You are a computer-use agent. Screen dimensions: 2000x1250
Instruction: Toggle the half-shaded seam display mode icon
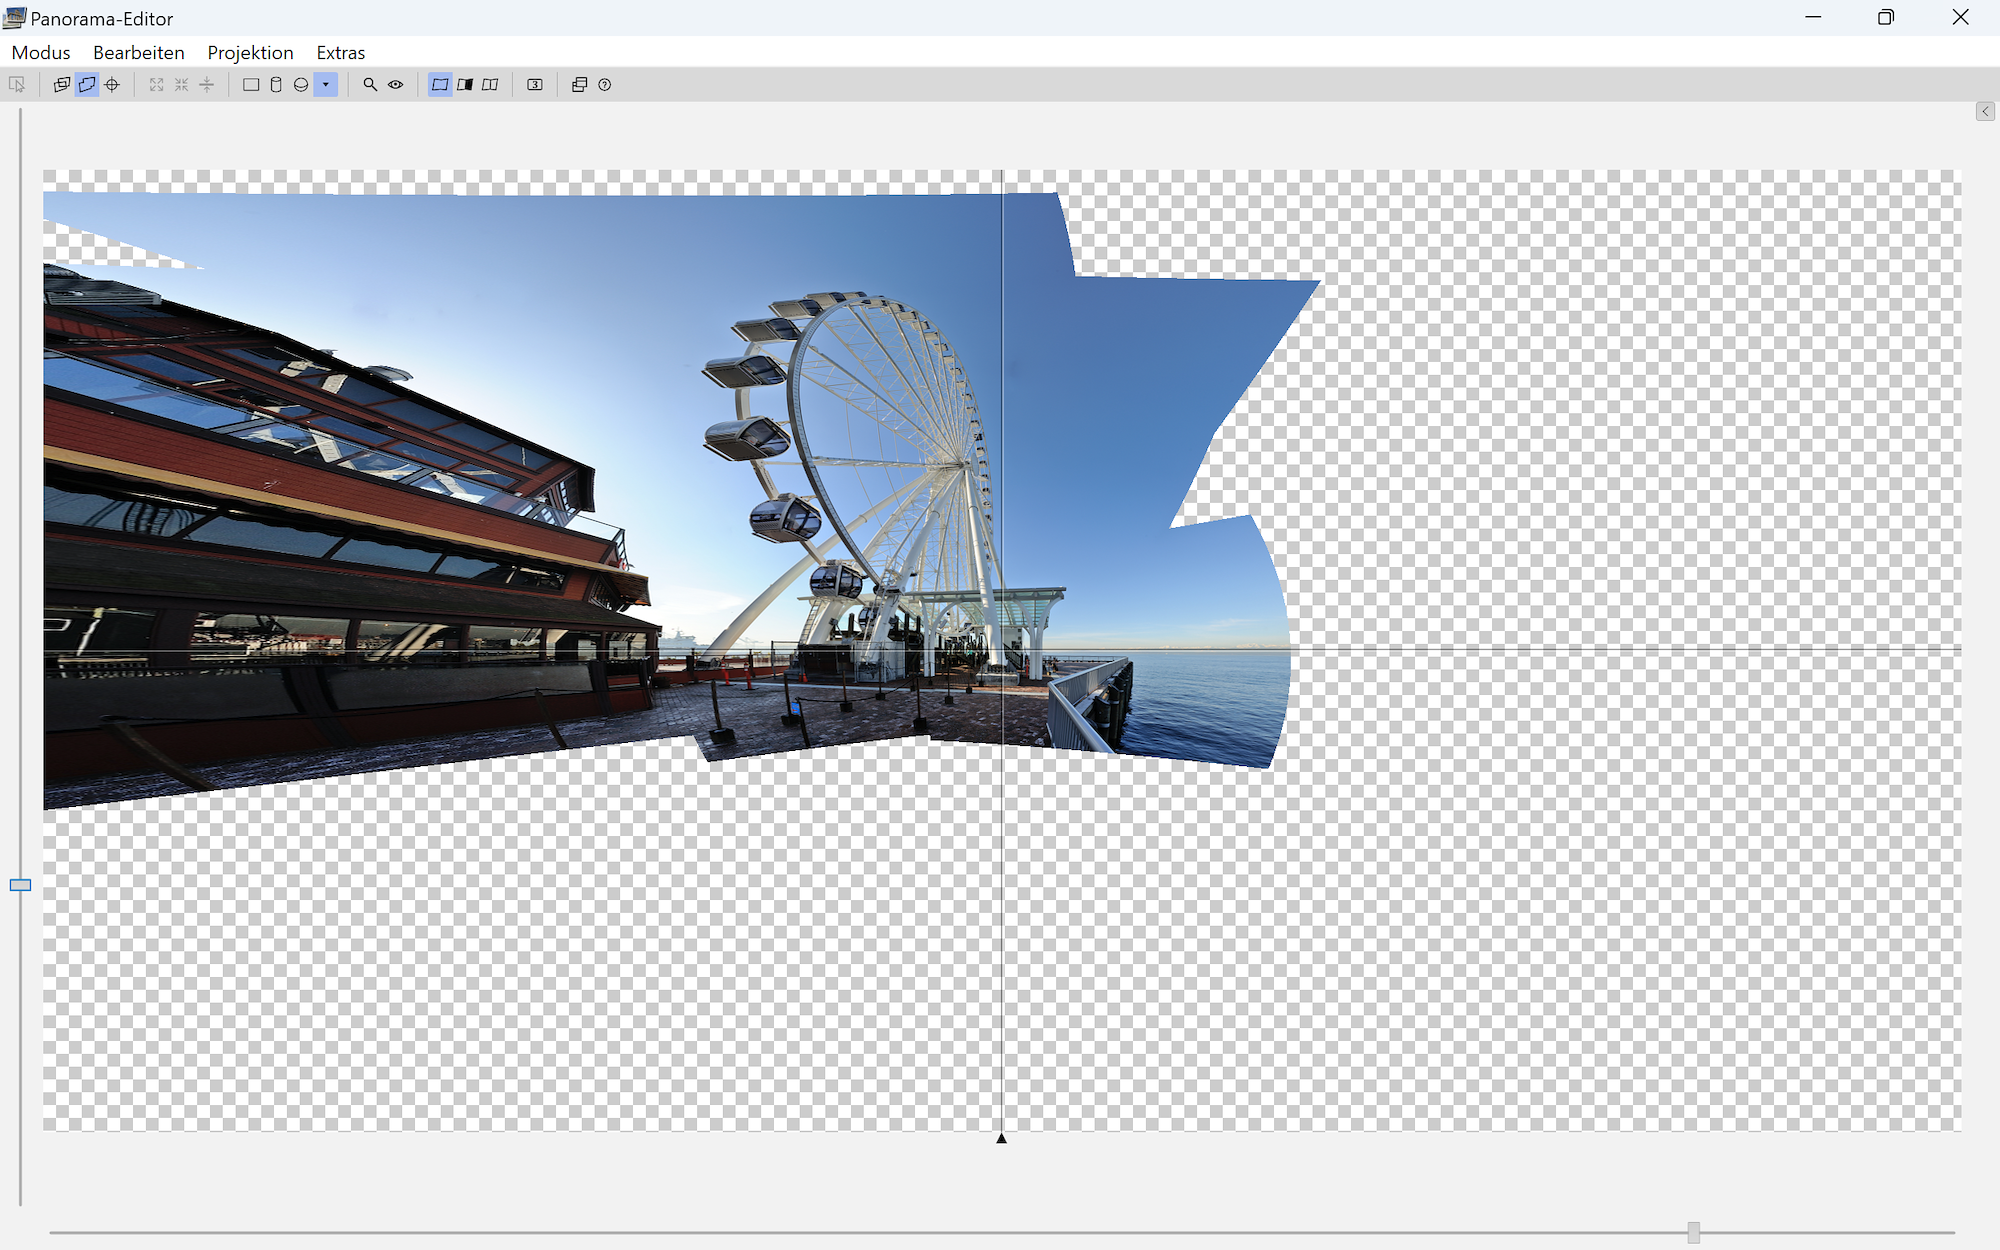coord(465,85)
